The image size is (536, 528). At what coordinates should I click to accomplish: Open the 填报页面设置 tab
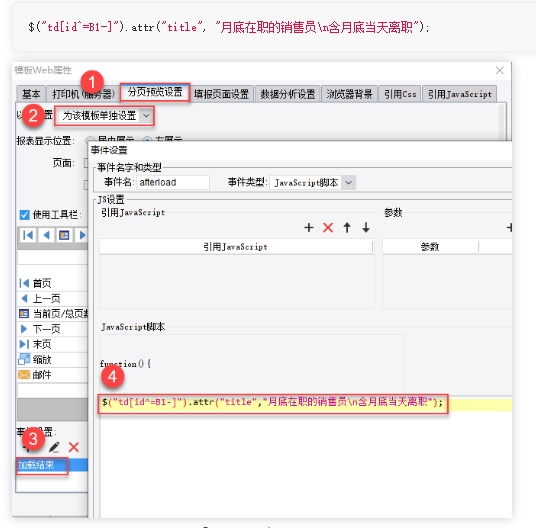point(221,94)
